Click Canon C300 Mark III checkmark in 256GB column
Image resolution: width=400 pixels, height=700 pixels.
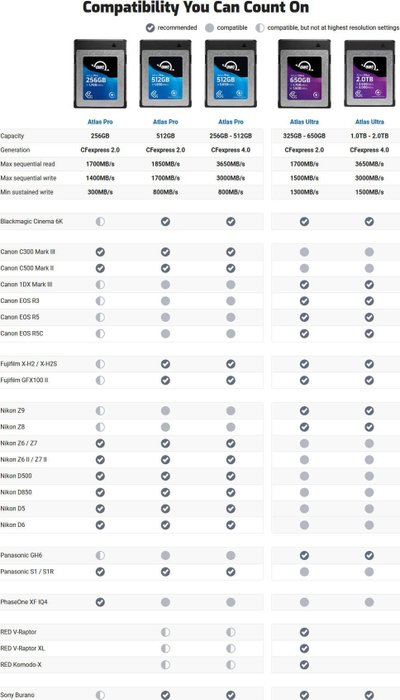(x=100, y=252)
